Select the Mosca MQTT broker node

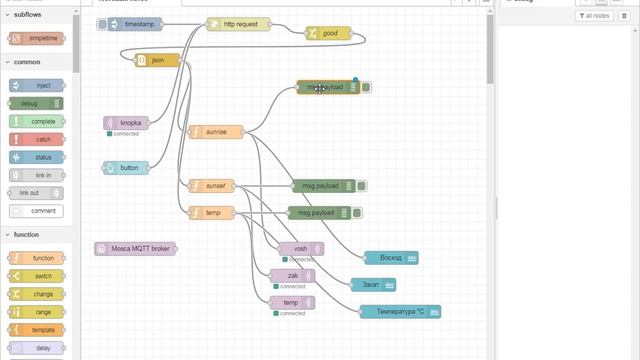click(135, 249)
